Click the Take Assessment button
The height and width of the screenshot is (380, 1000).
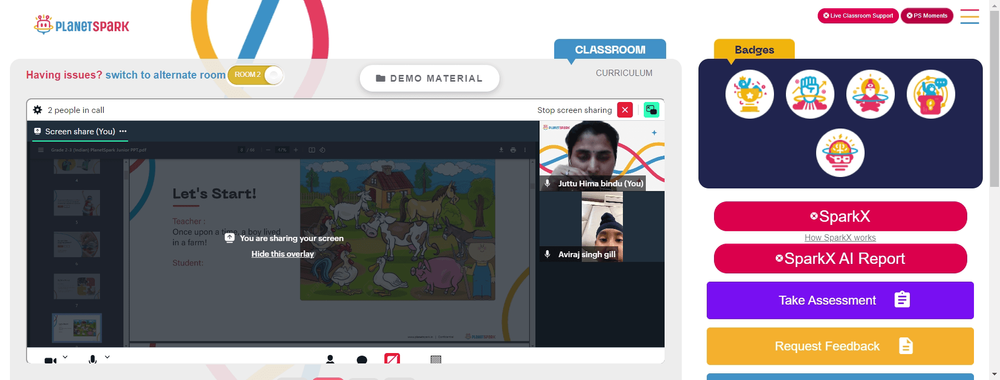coord(840,300)
